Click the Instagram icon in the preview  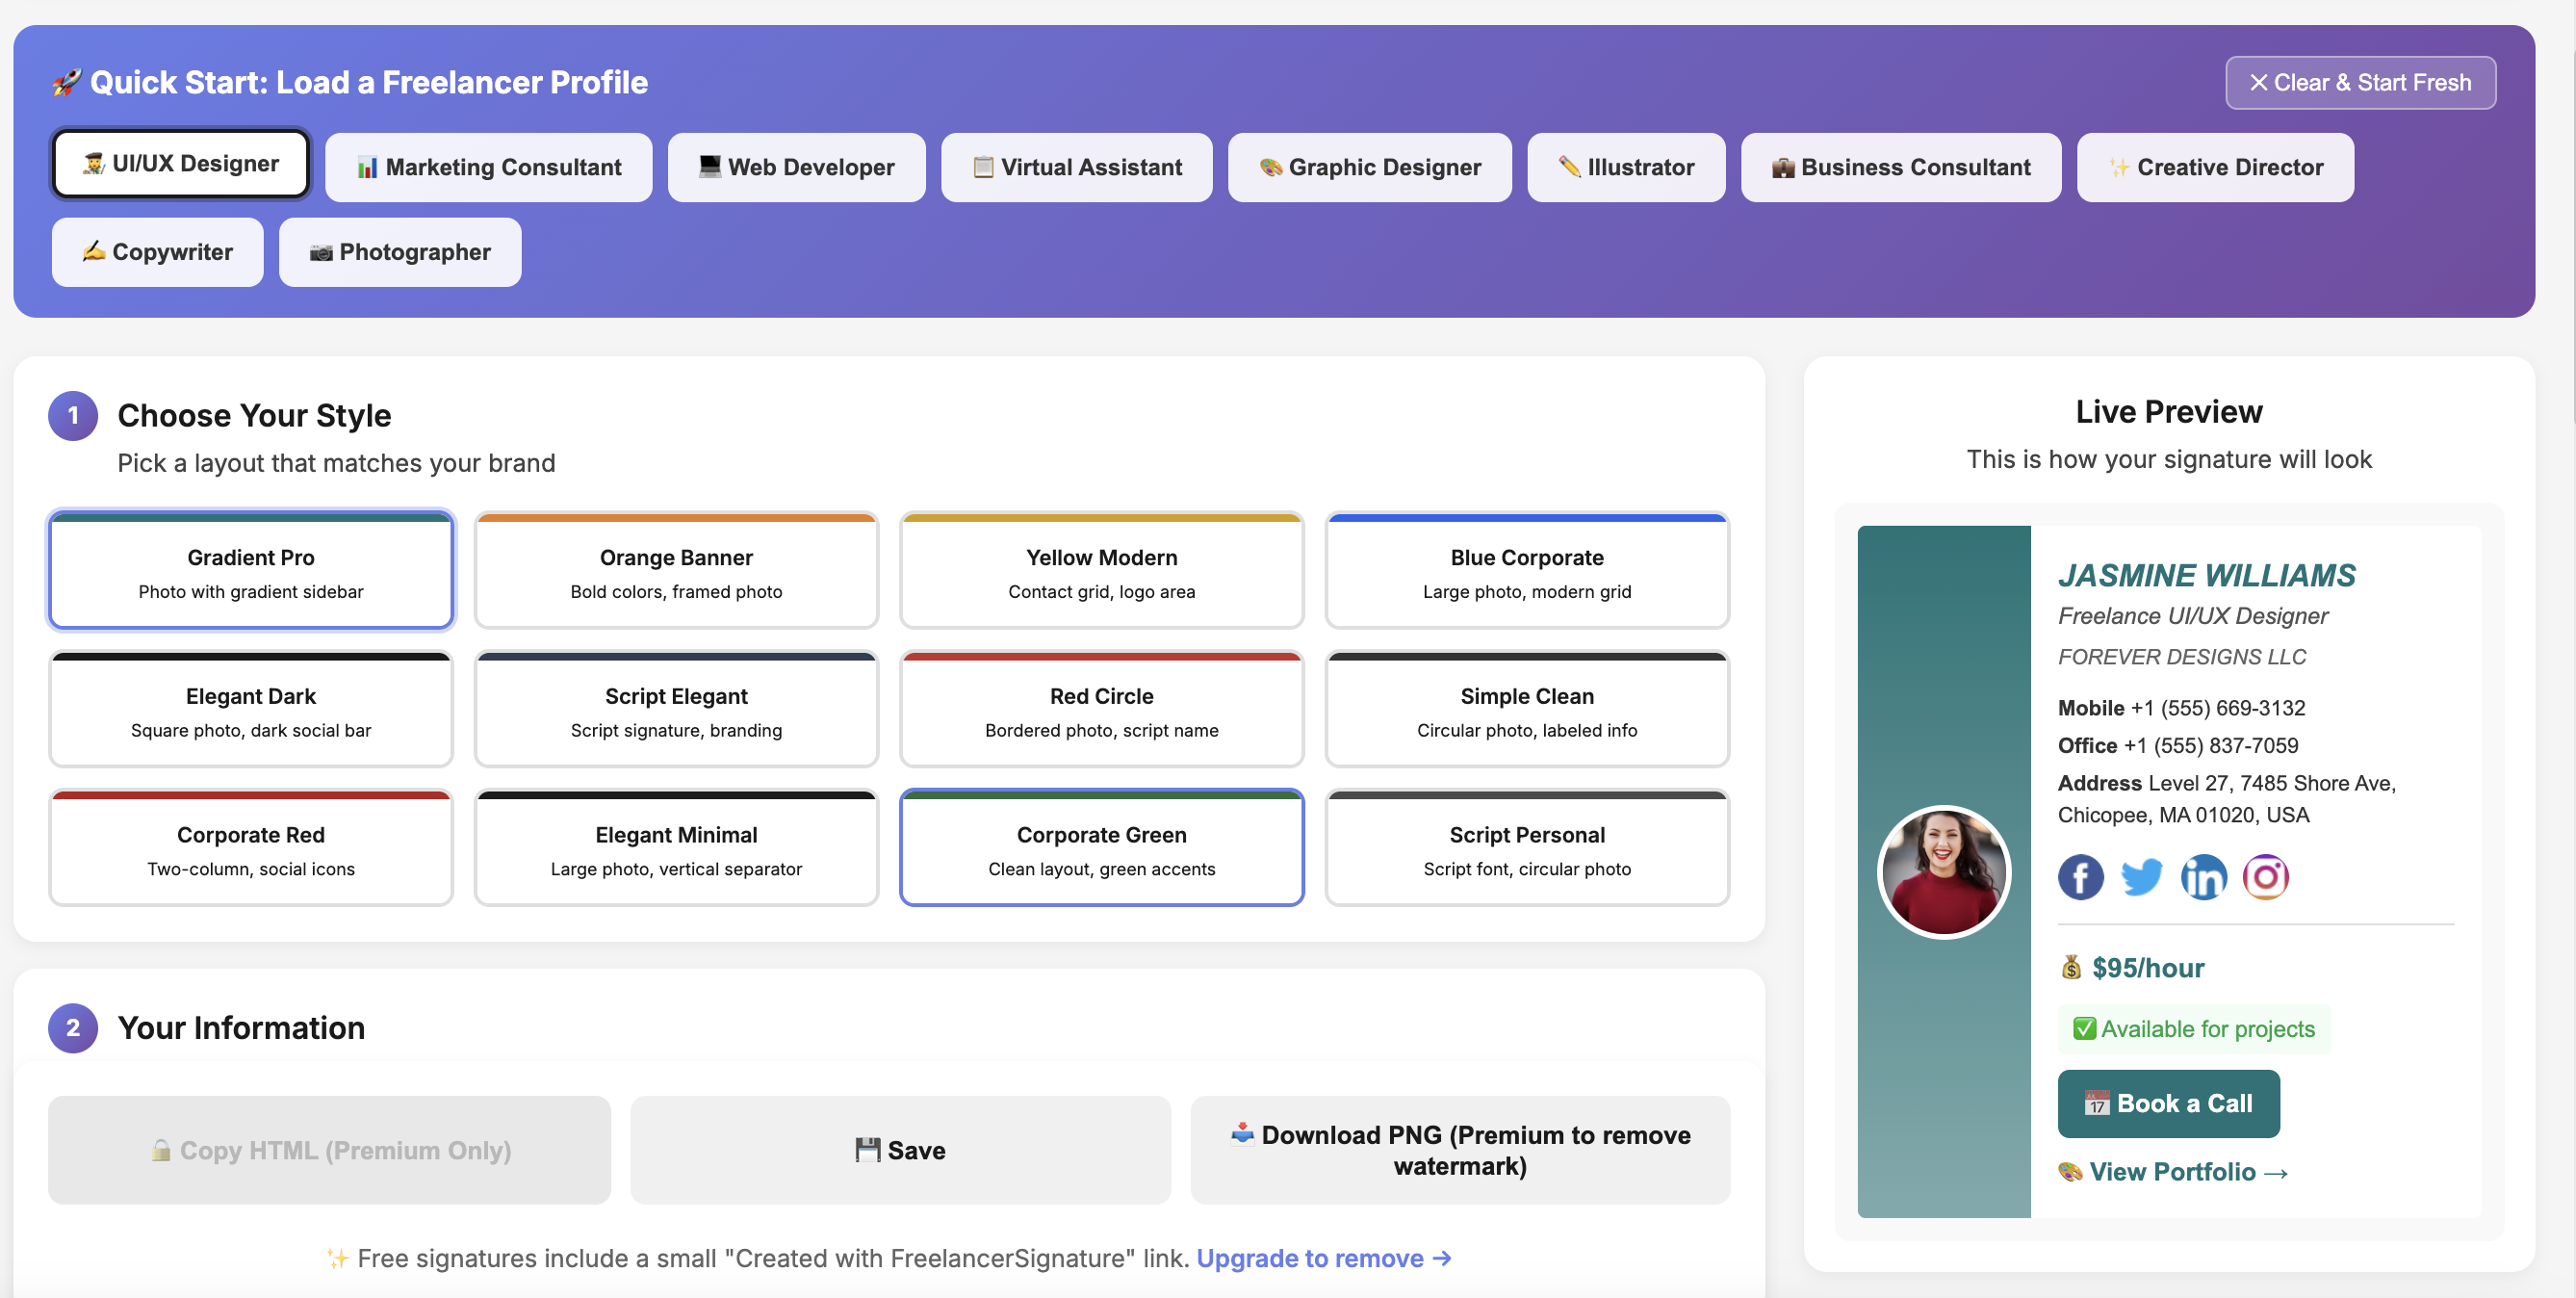(2266, 877)
